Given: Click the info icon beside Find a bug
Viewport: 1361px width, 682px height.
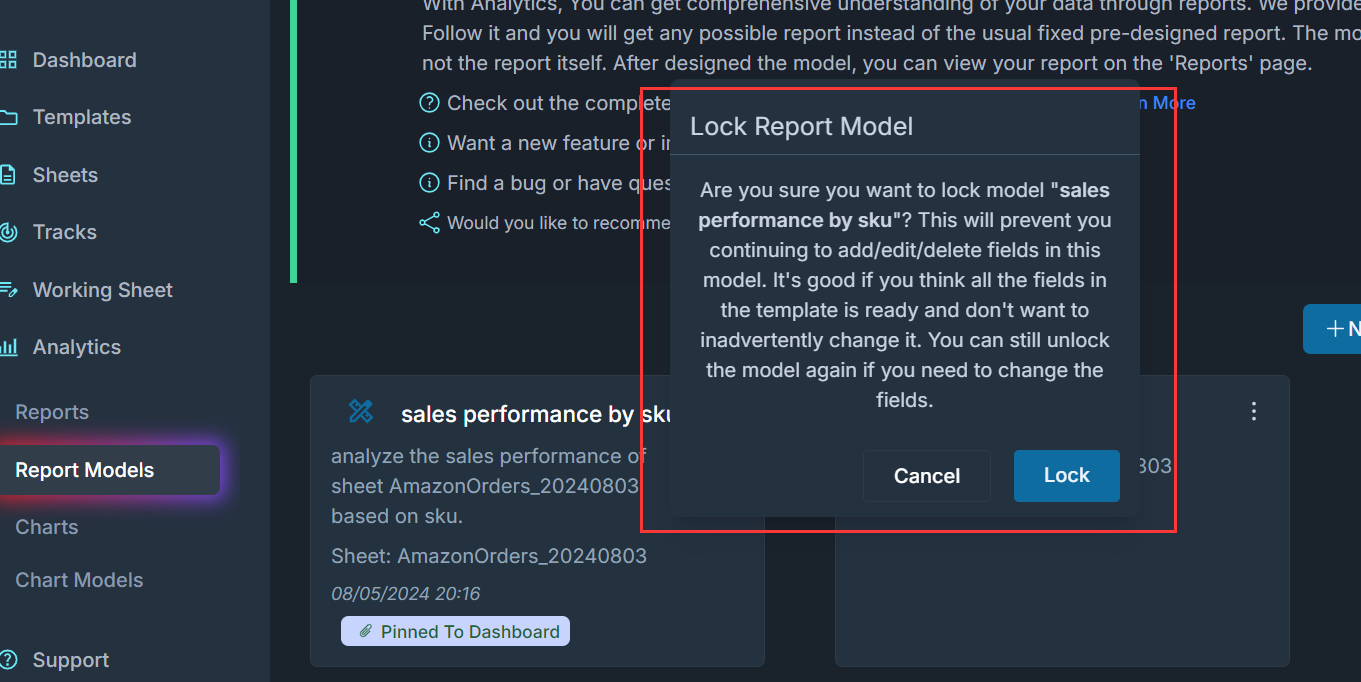Looking at the screenshot, I should (429, 183).
